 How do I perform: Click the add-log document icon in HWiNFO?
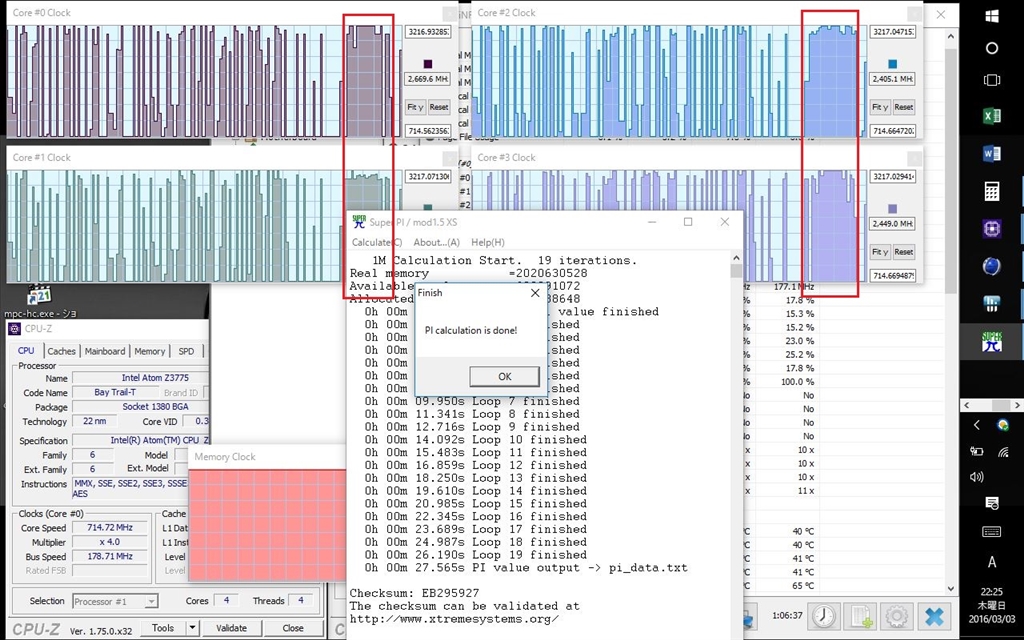[860, 616]
